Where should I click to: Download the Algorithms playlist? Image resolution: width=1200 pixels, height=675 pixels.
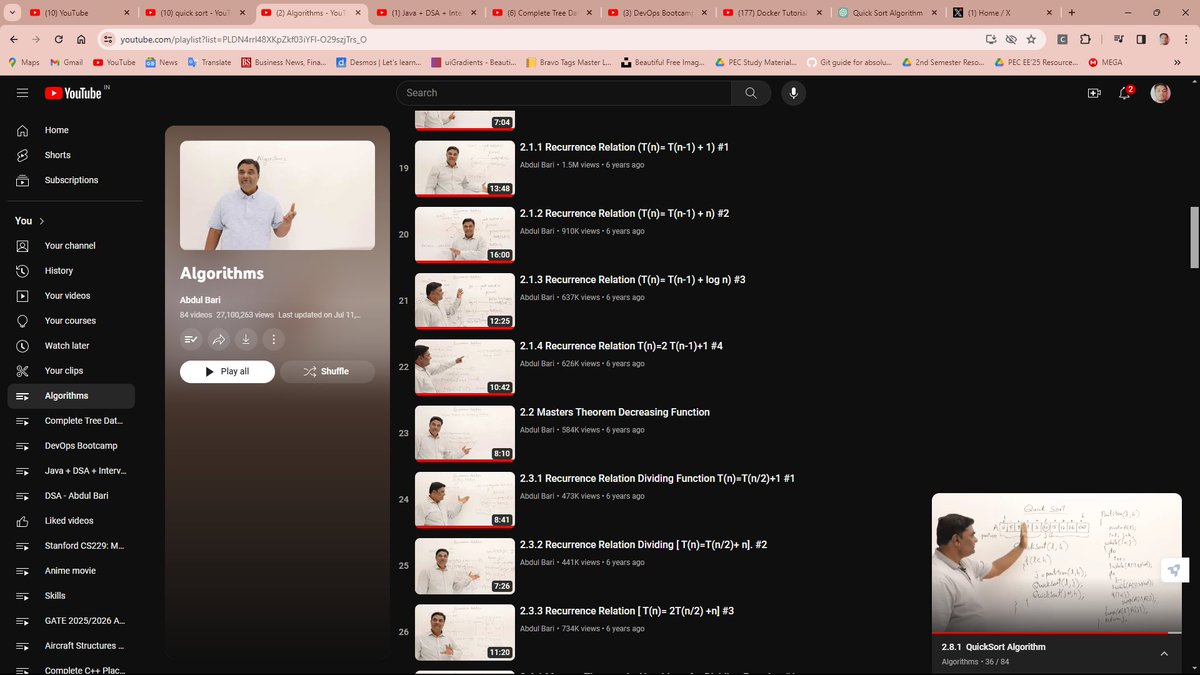(x=246, y=339)
